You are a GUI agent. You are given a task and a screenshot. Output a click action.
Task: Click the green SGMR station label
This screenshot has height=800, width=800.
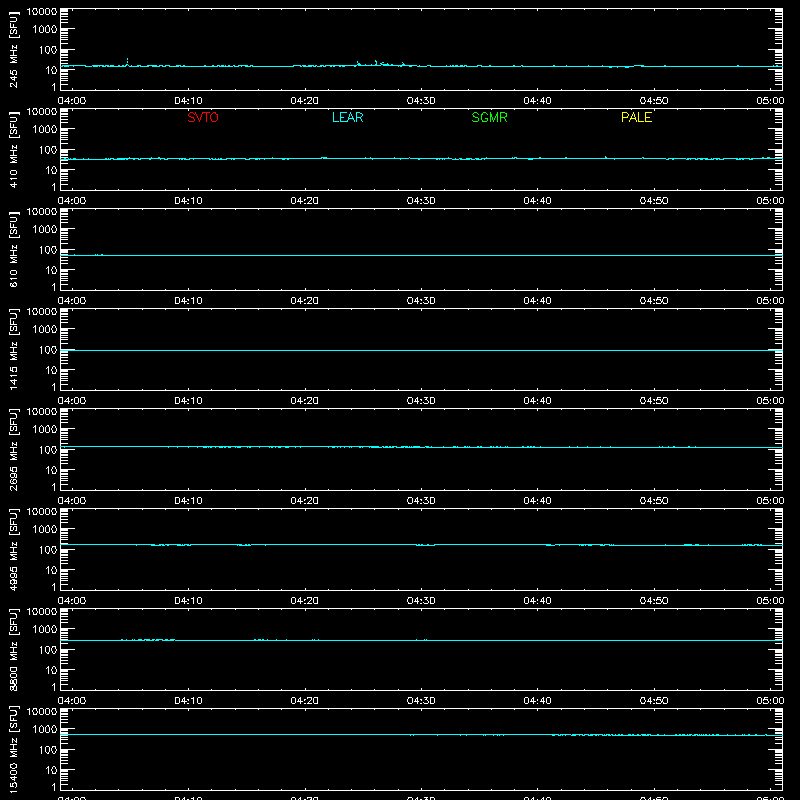click(489, 117)
